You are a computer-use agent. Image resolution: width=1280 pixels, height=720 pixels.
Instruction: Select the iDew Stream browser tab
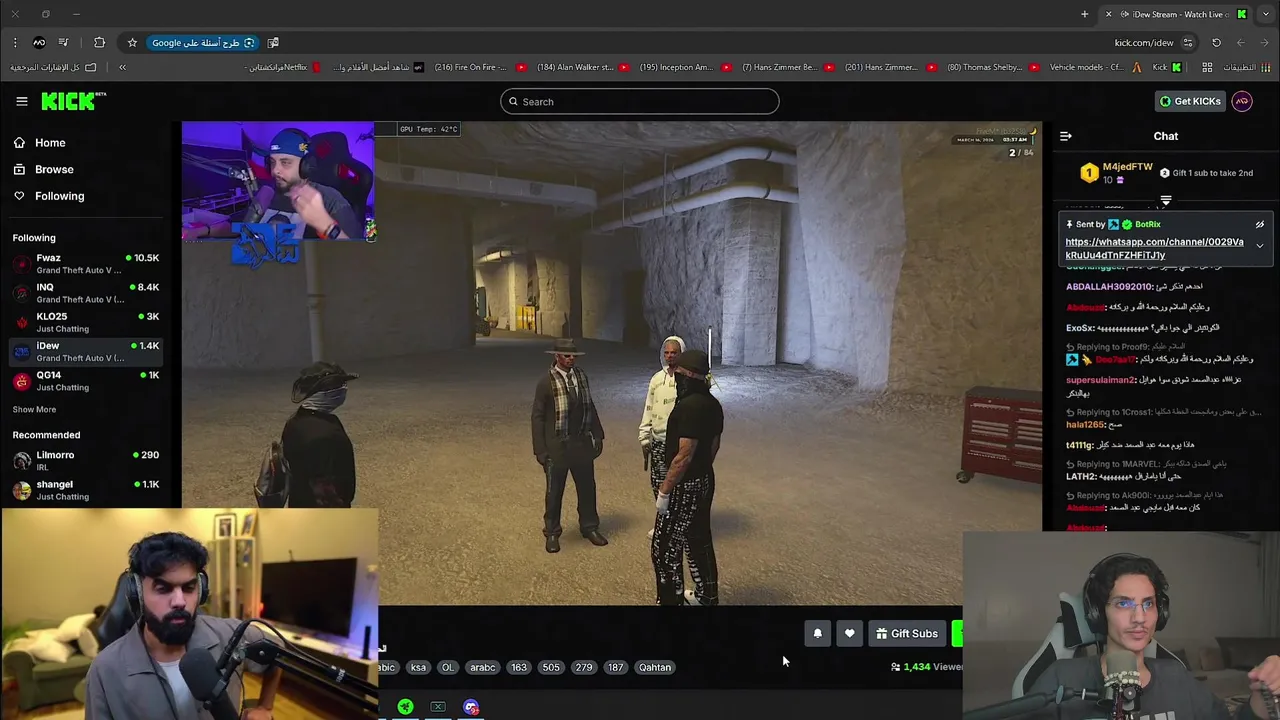pos(1176,14)
